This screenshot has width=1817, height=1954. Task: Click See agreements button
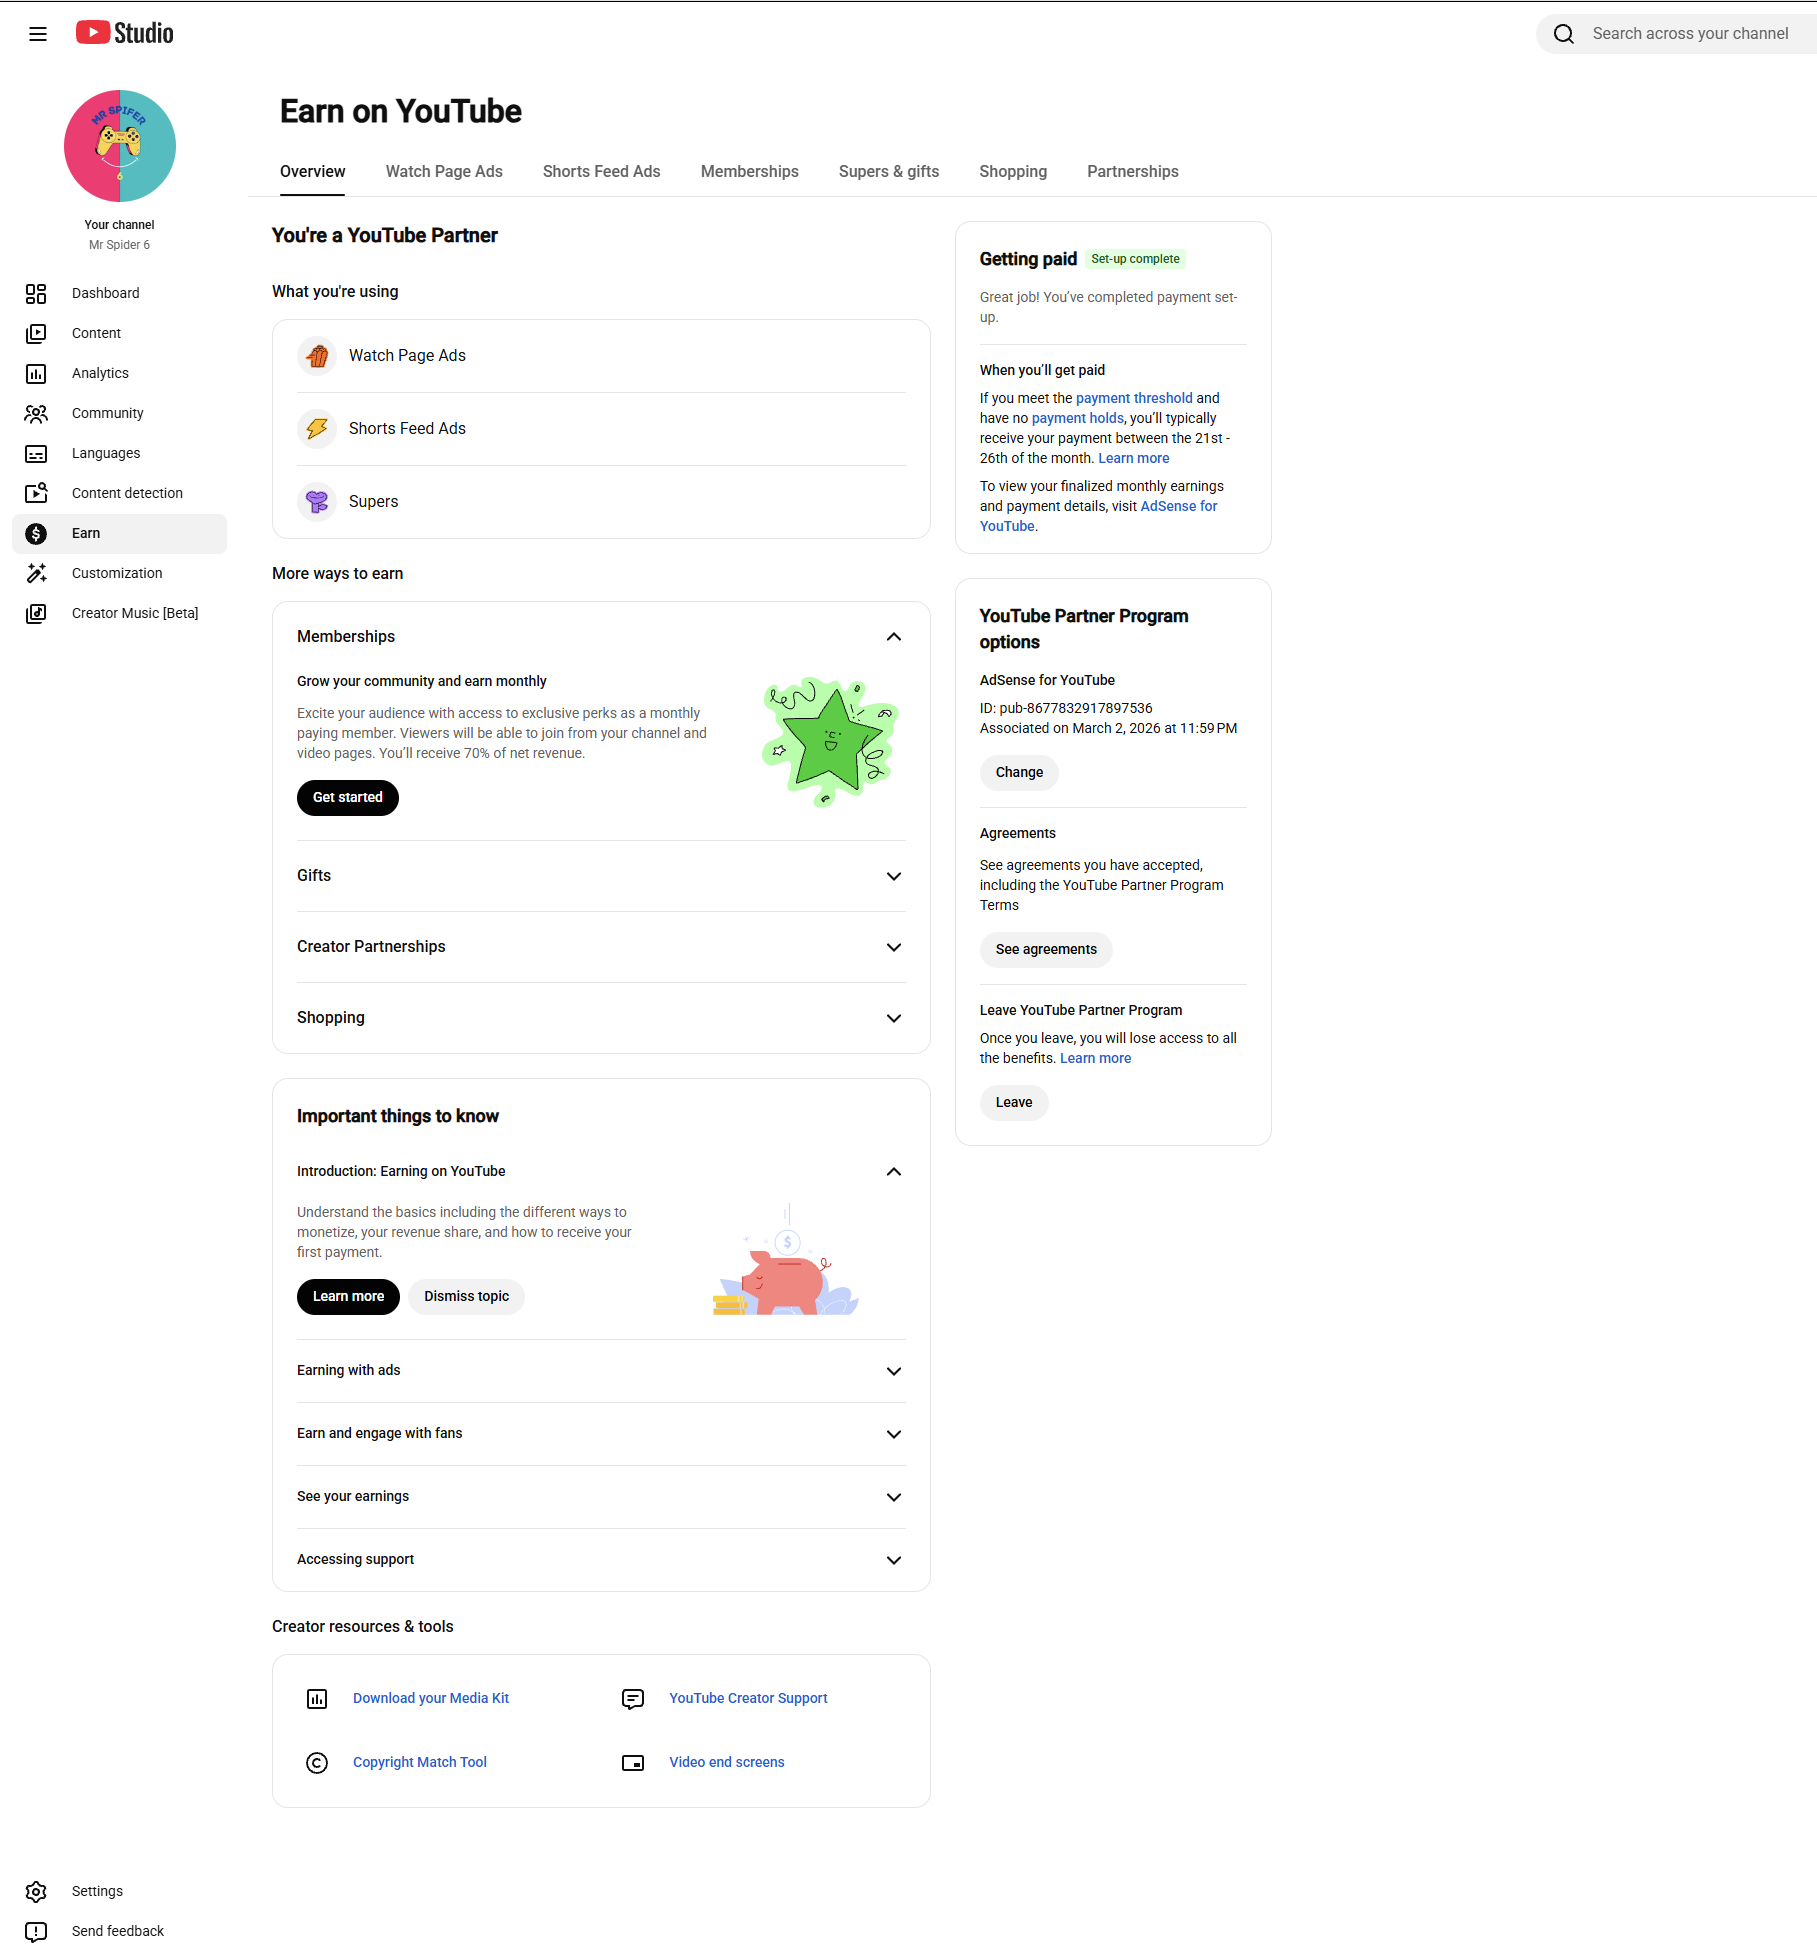pos(1046,950)
